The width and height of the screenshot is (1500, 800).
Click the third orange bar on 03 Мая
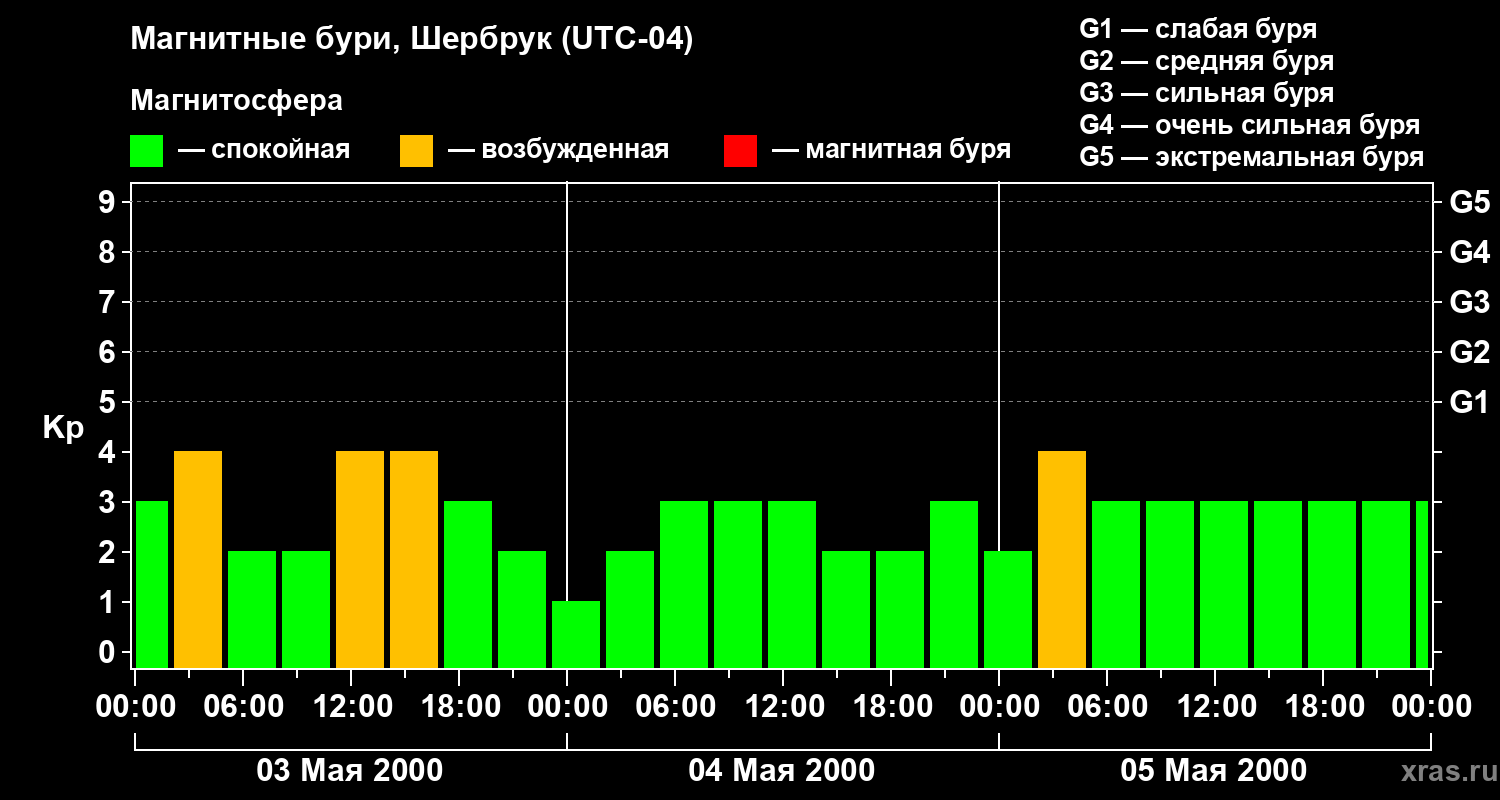click(x=414, y=560)
